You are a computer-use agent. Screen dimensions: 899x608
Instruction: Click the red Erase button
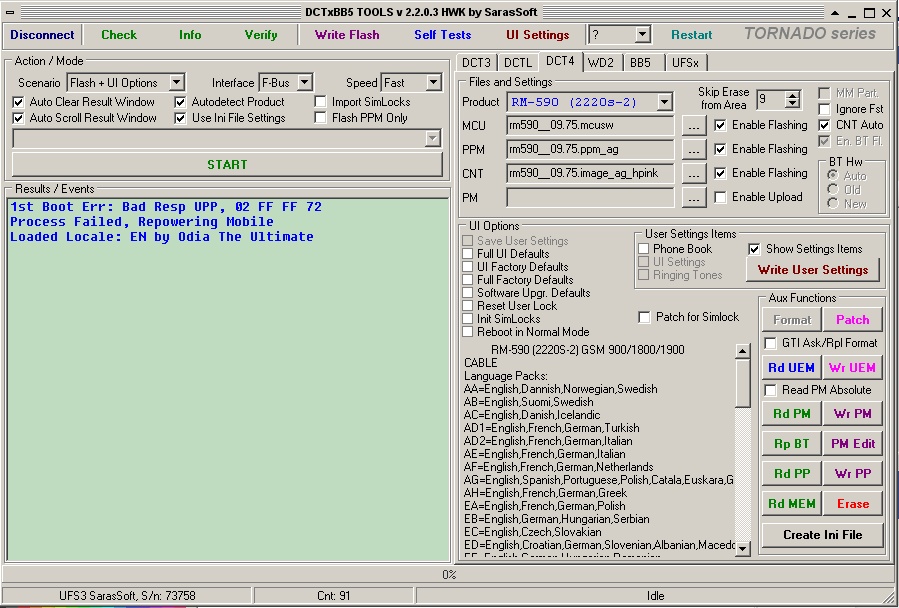(853, 504)
